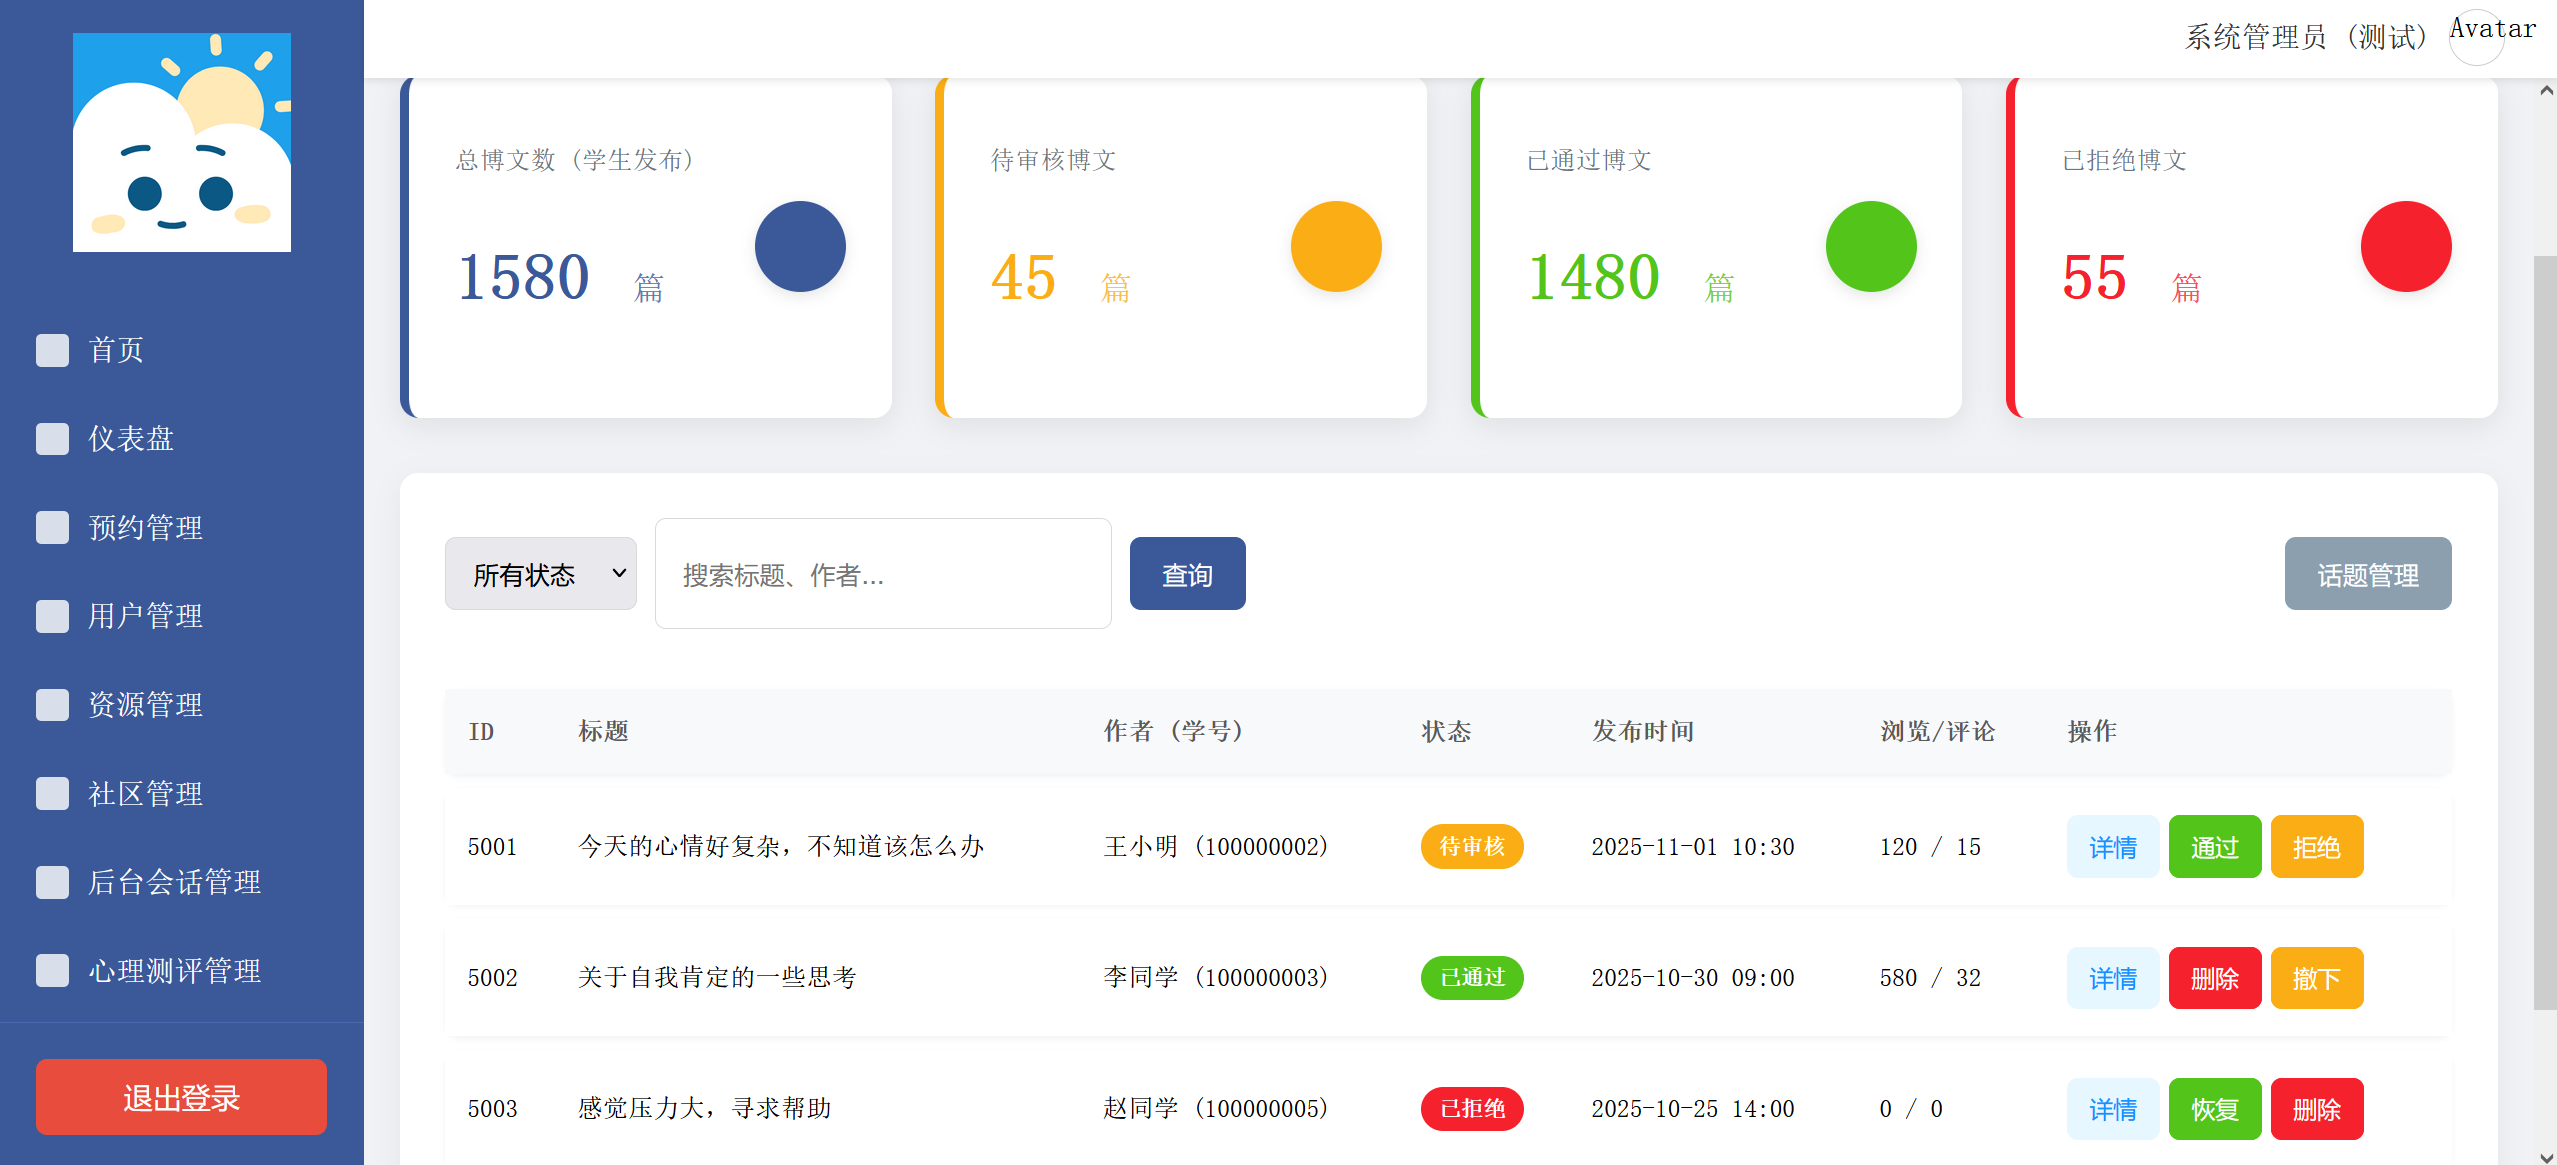This screenshot has height=1165, width=2557.
Task: Open the 所有状态 status dropdown
Action: tap(540, 574)
